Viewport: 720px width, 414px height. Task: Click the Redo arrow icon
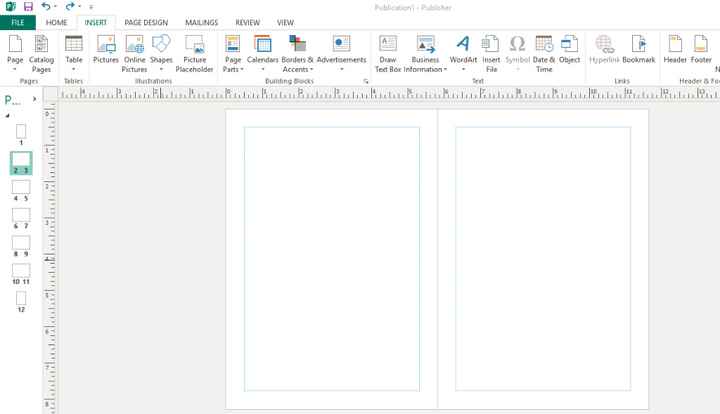(70, 6)
